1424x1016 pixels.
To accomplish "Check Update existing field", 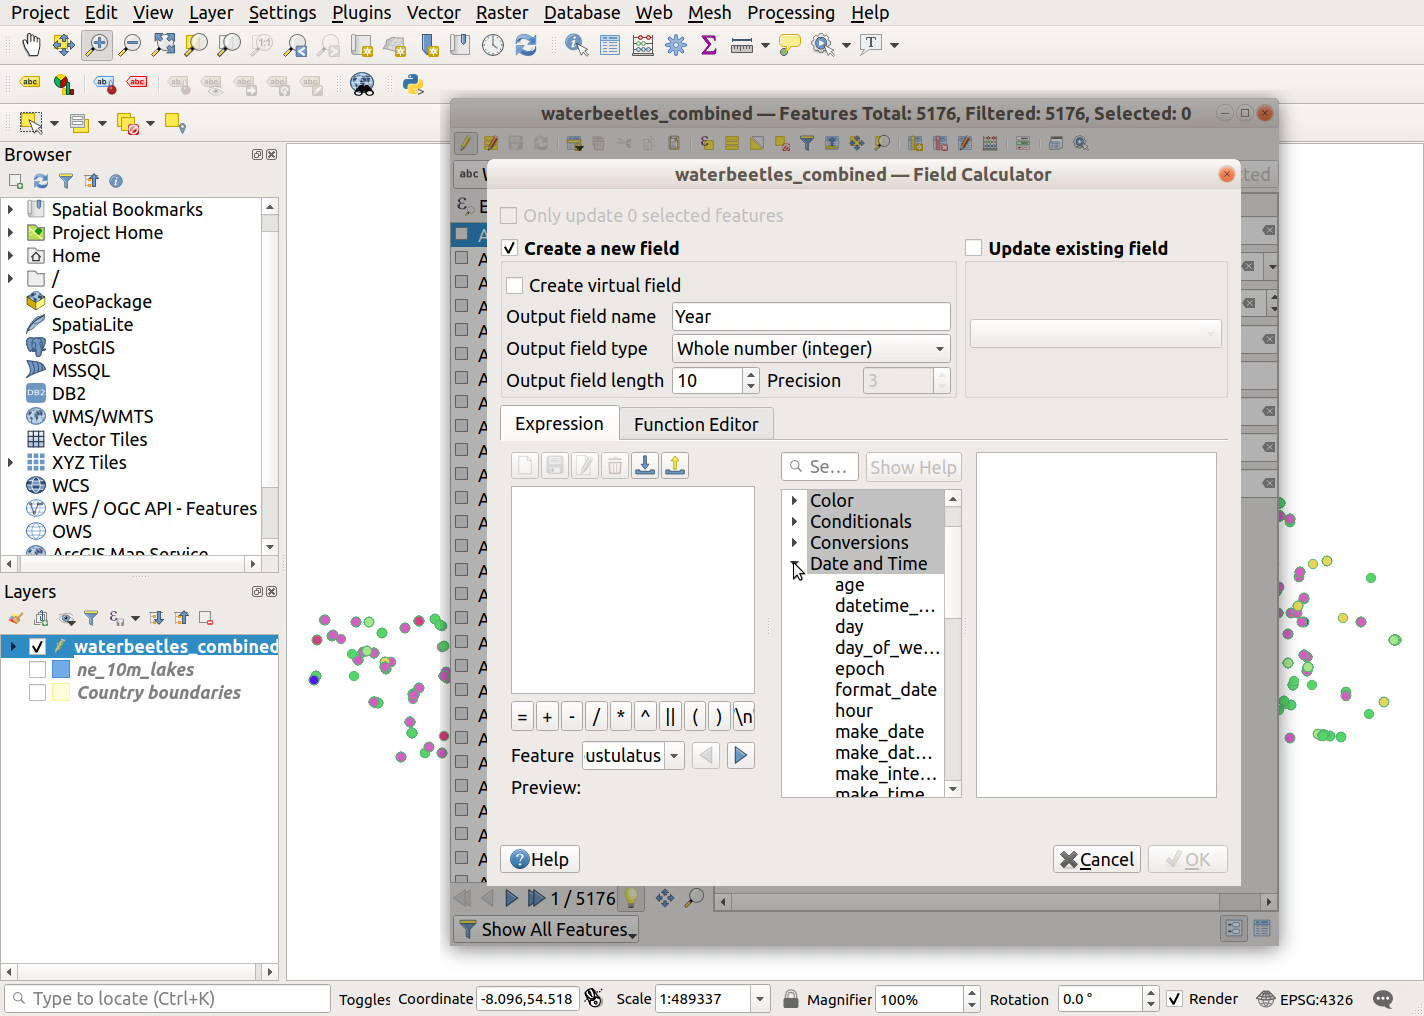I will click(x=973, y=248).
